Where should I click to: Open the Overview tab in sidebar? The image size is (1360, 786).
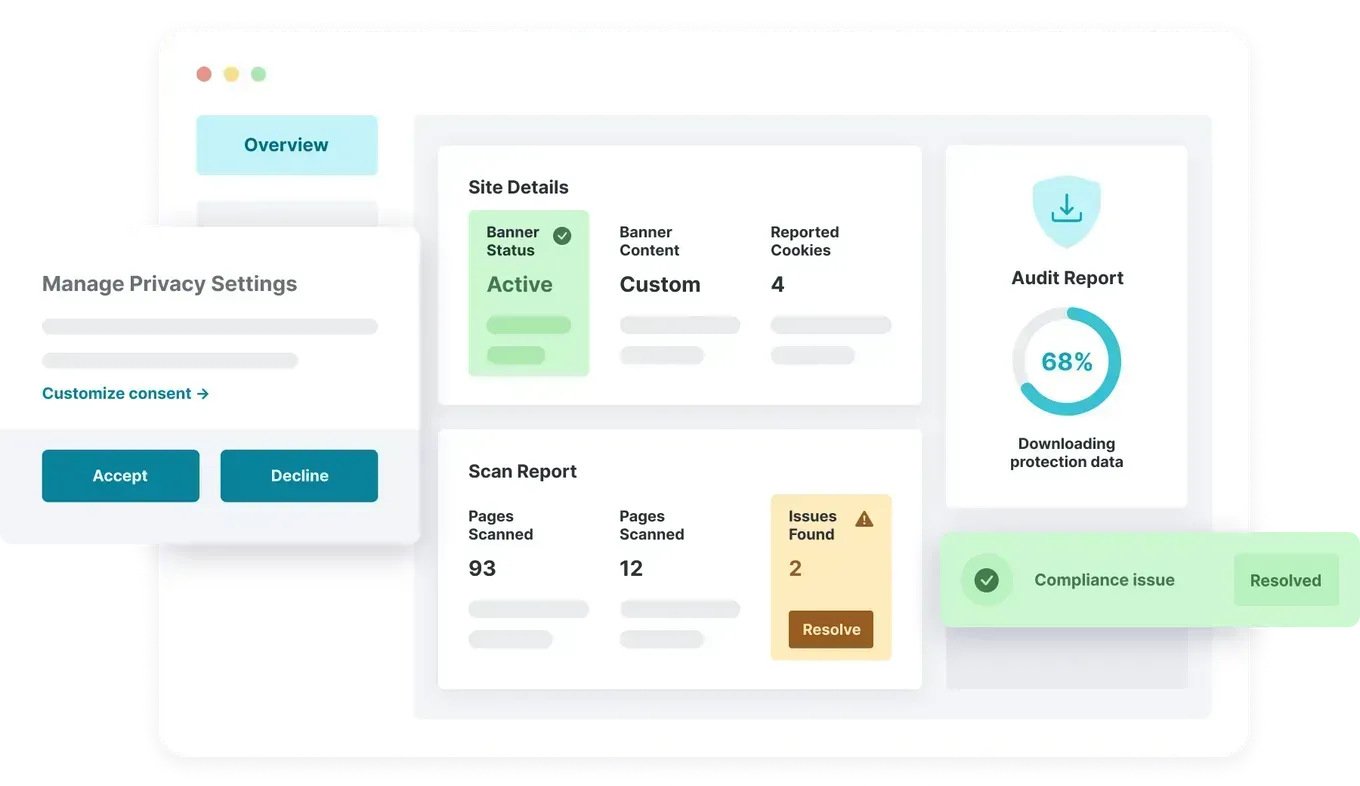(x=287, y=145)
